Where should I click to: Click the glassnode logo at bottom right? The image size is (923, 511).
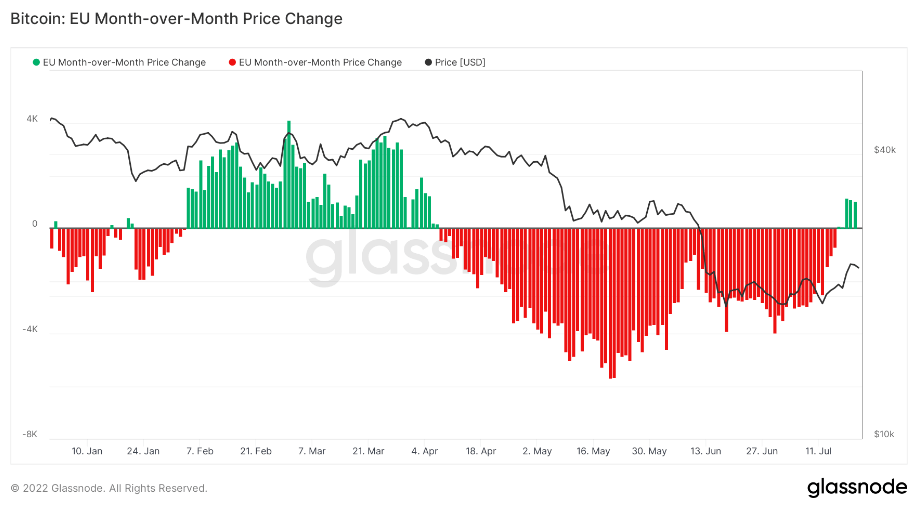pyautogui.click(x=857, y=487)
